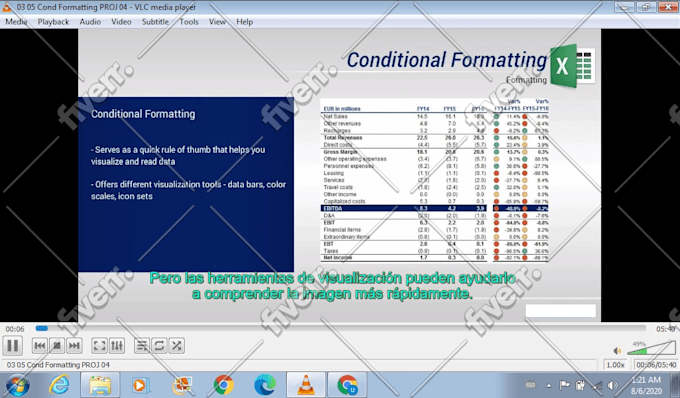The height and width of the screenshot is (398, 680).
Task: Click the power/battery tray icon
Action: pyautogui.click(x=580, y=385)
